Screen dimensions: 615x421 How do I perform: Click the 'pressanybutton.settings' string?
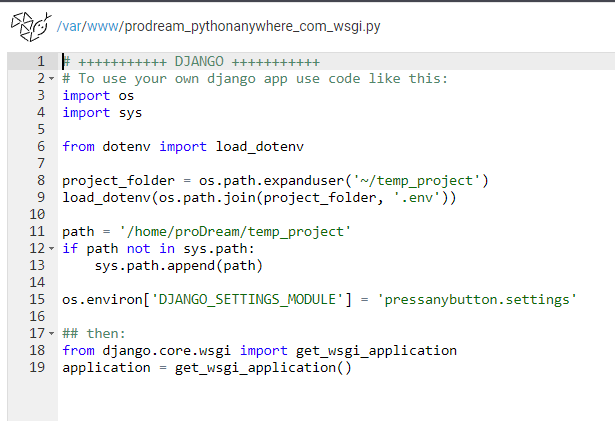477,300
